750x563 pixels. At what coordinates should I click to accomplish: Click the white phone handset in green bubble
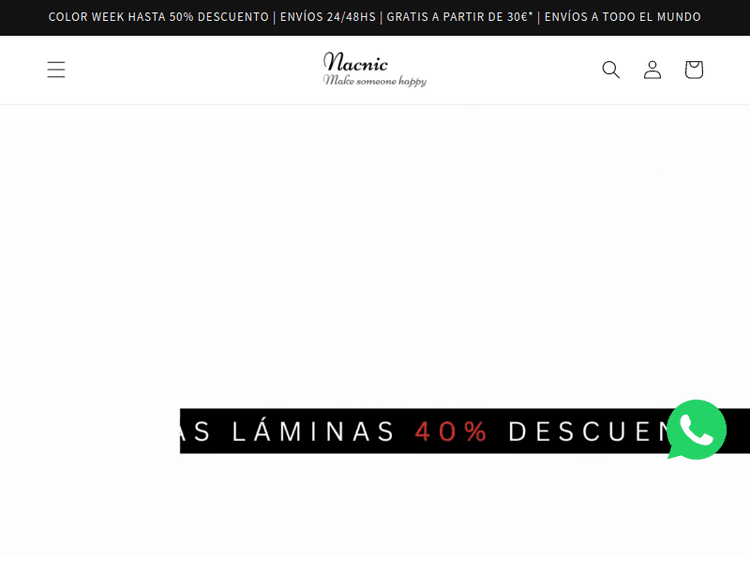[696, 430]
